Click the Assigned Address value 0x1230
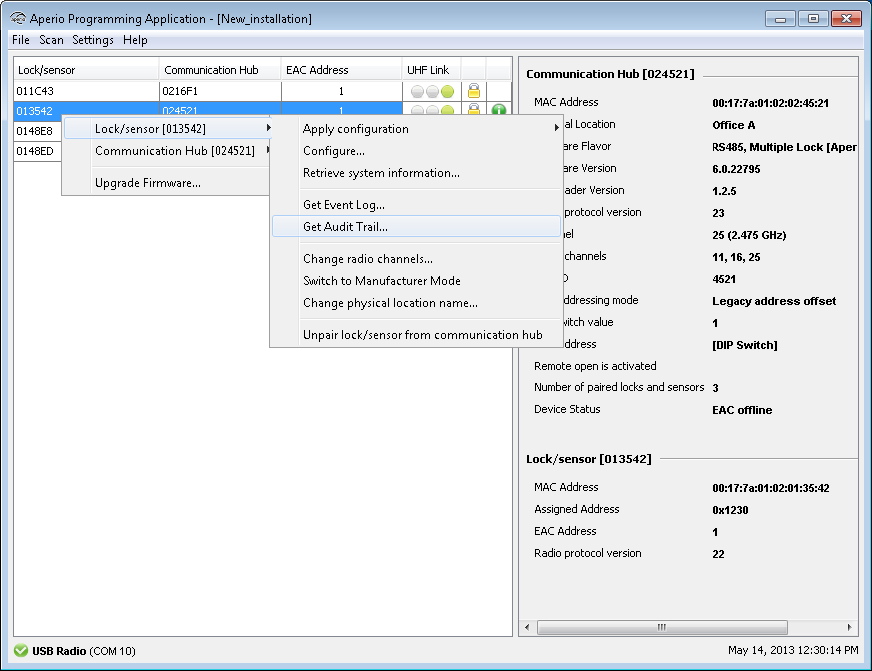Viewport: 872px width, 671px height. click(730, 510)
